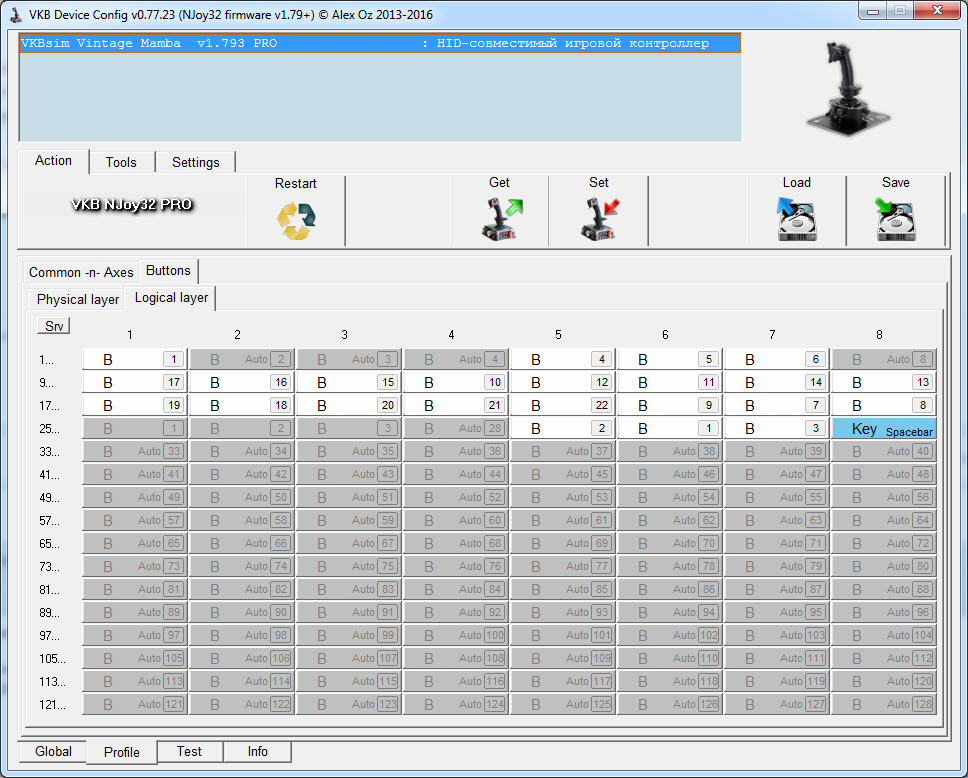
Task: Switch to the Tools tab
Action: (x=121, y=162)
